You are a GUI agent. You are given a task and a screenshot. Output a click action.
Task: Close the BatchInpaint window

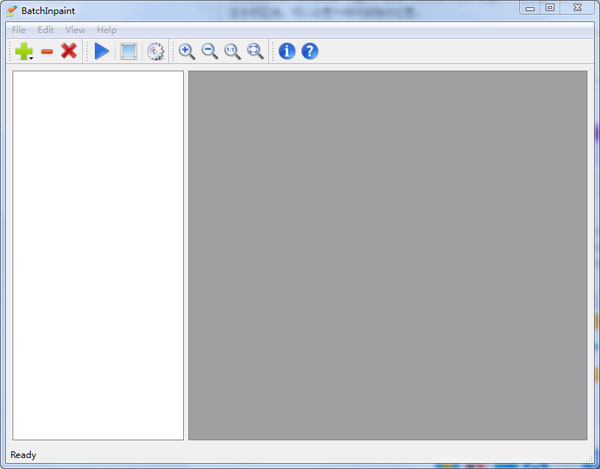click(x=577, y=8)
